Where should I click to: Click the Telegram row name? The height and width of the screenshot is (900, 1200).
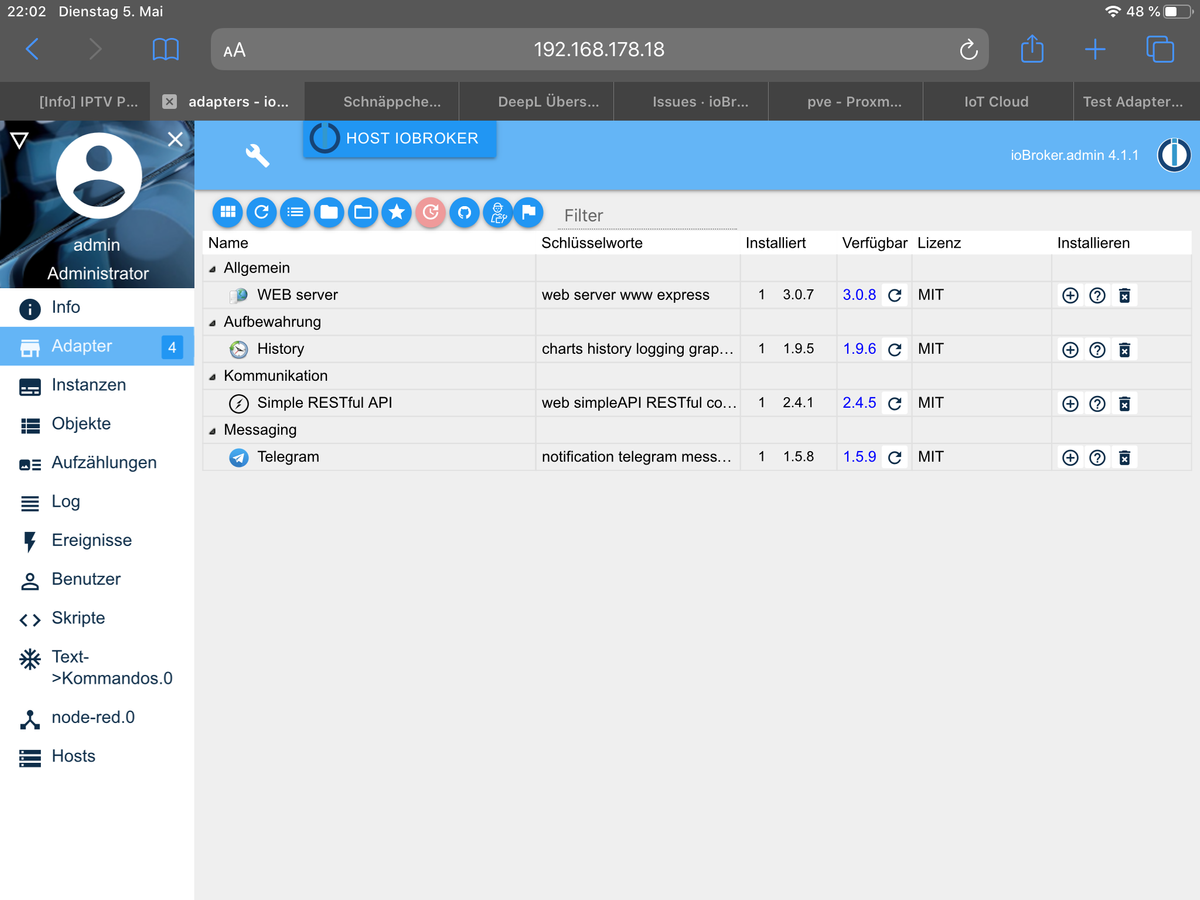point(288,457)
